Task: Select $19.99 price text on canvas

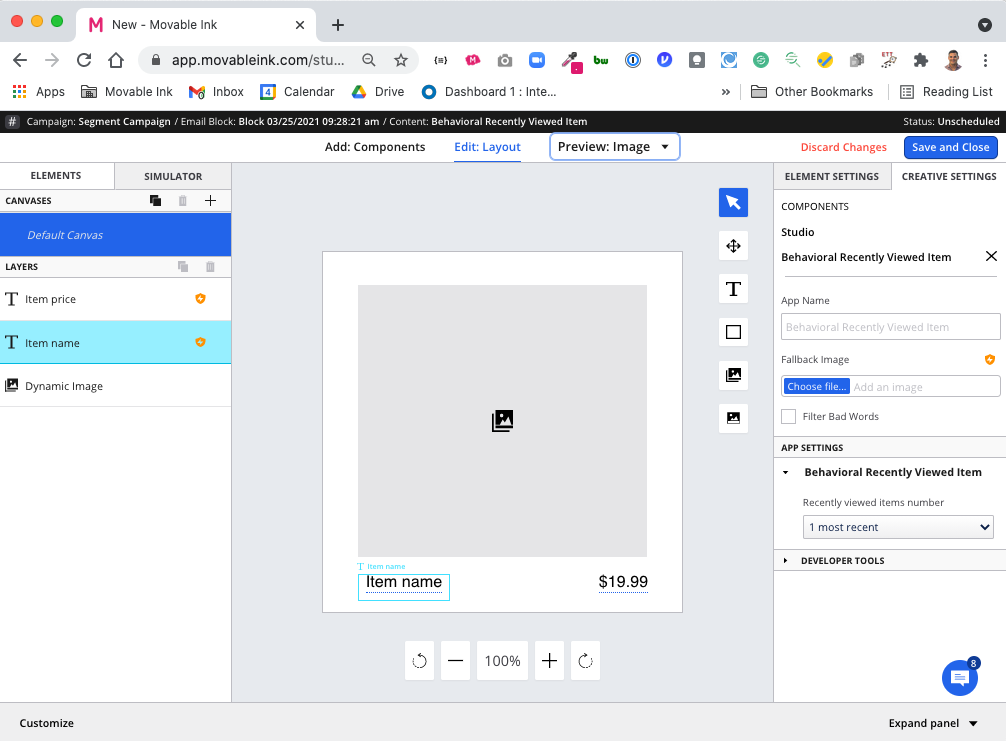Action: [x=623, y=582]
